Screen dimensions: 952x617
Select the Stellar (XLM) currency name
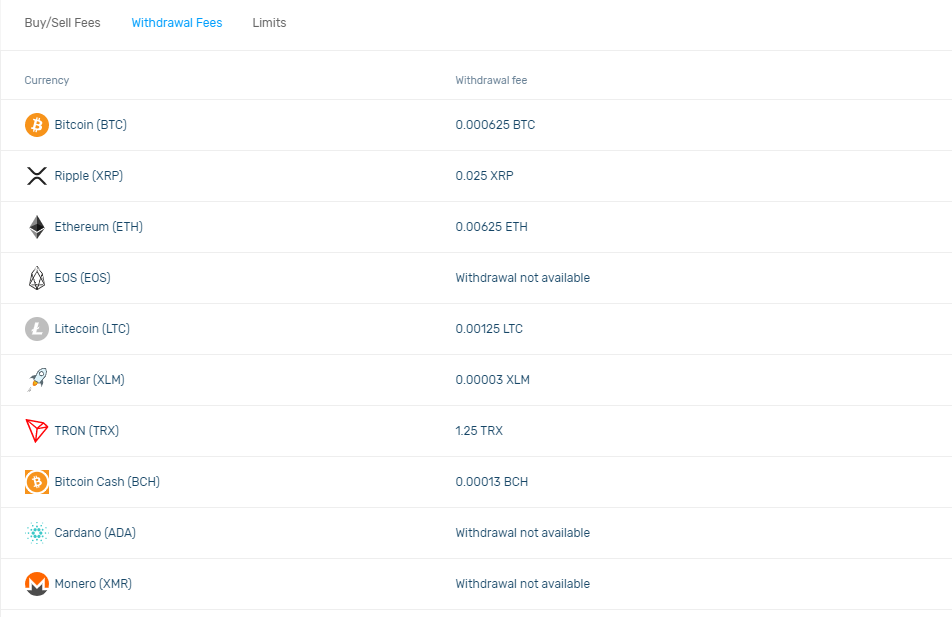[x=89, y=380]
